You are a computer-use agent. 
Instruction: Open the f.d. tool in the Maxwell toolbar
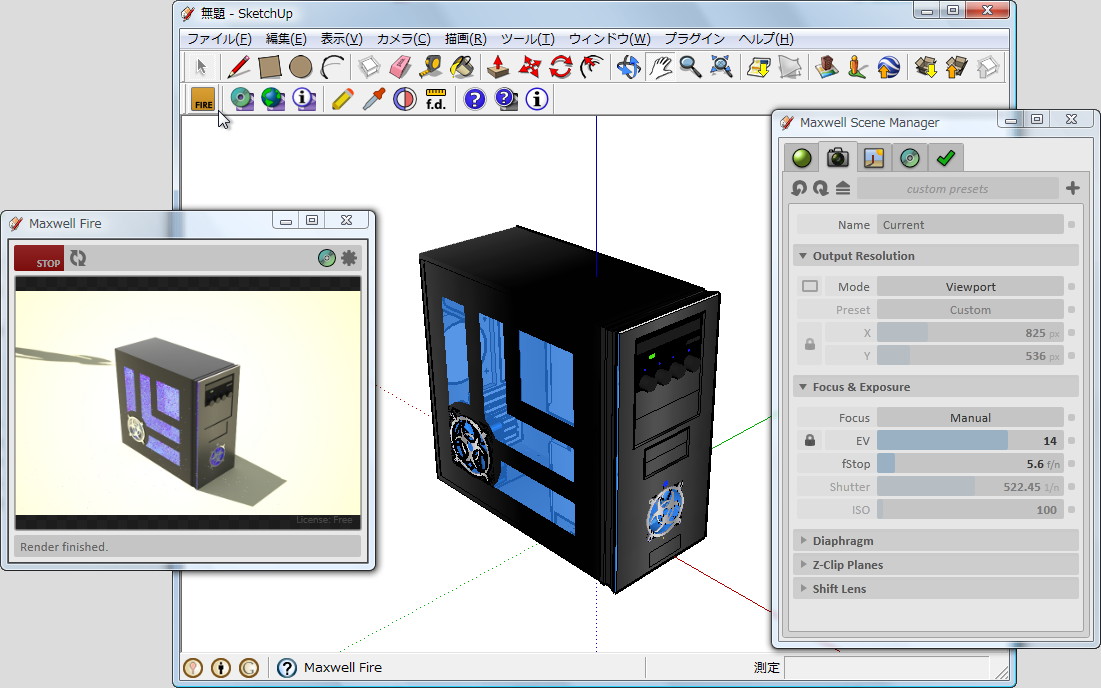[x=435, y=99]
